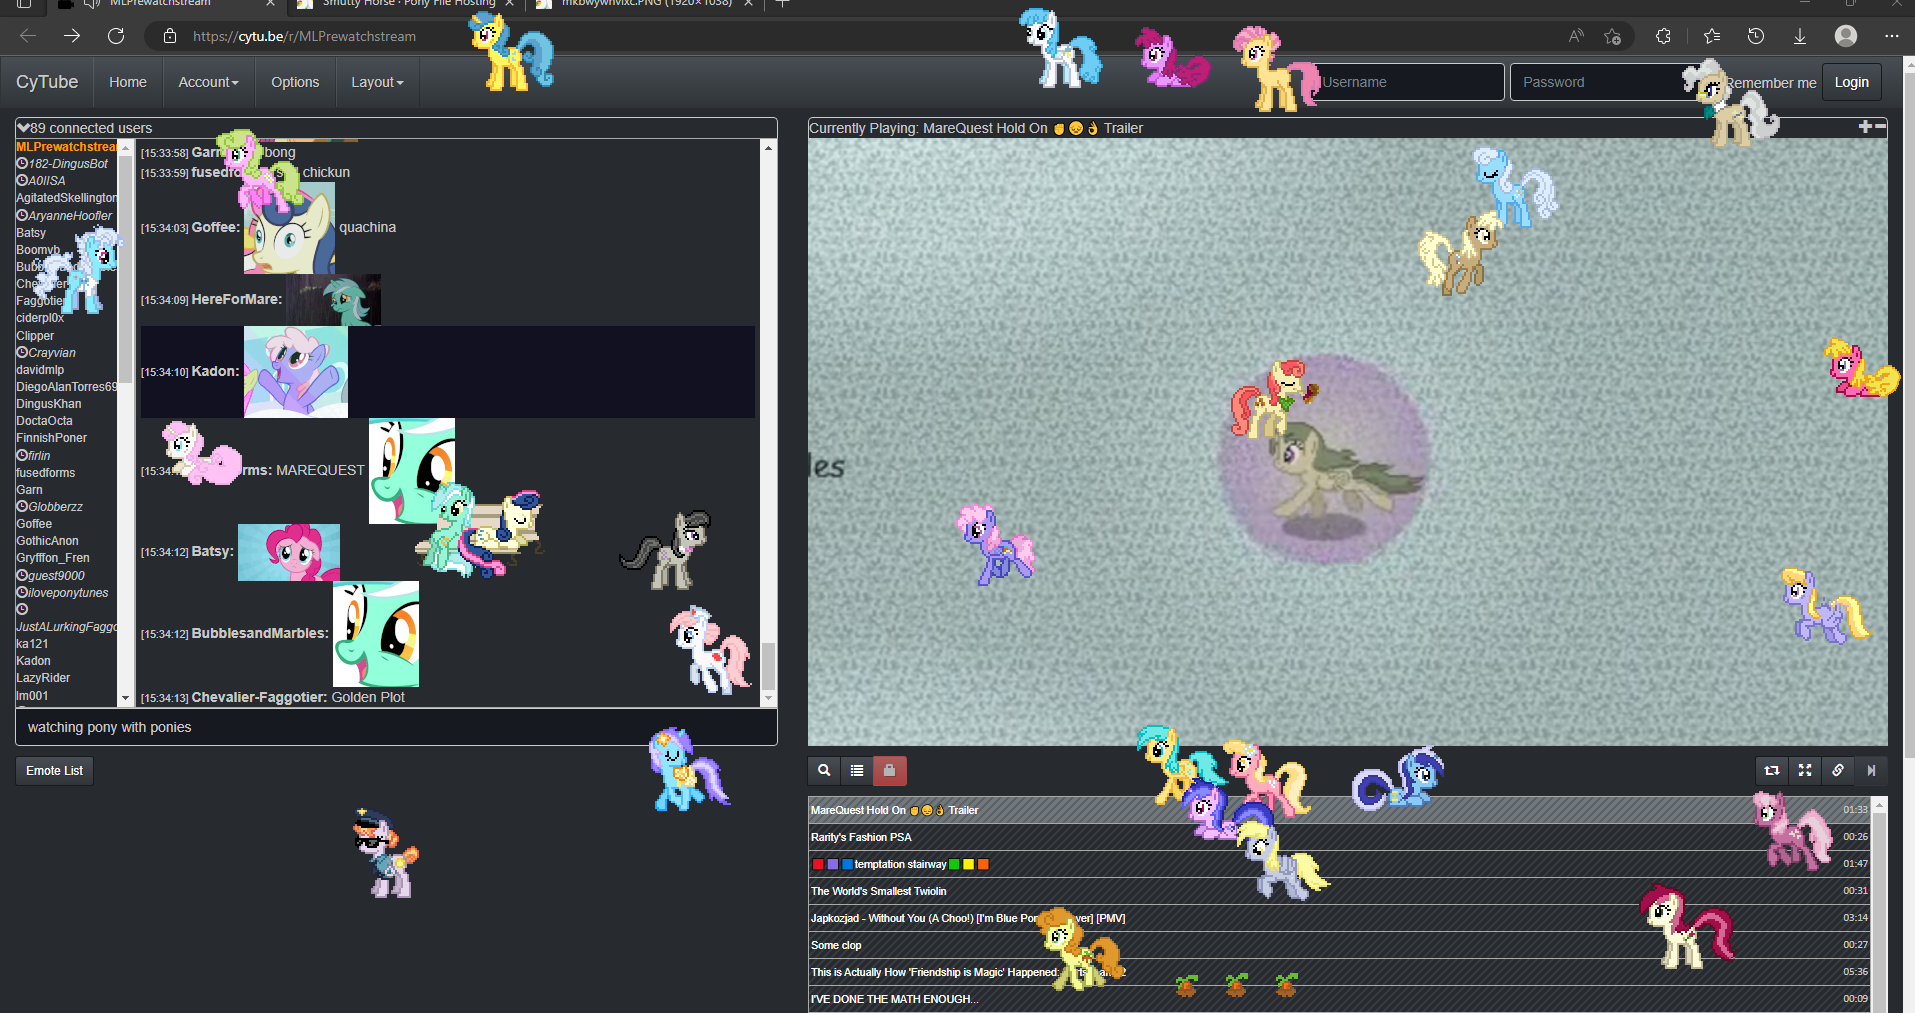Screen dimensions: 1915x1013
Task: Make the video fullscreen using expand icon
Action: [x=1805, y=771]
